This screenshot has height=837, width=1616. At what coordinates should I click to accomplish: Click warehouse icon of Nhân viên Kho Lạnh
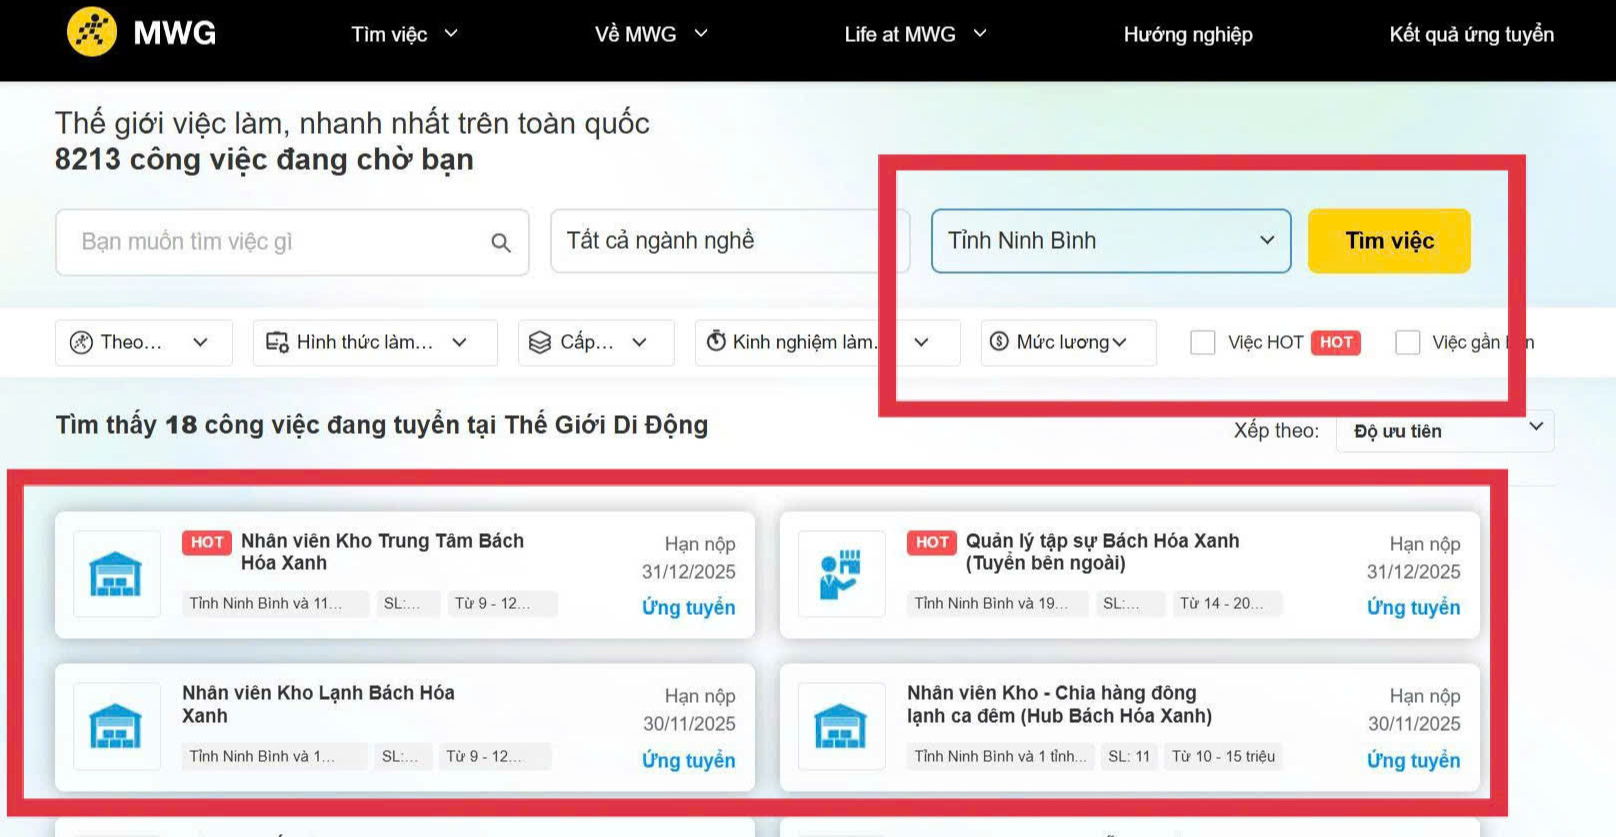(x=116, y=726)
